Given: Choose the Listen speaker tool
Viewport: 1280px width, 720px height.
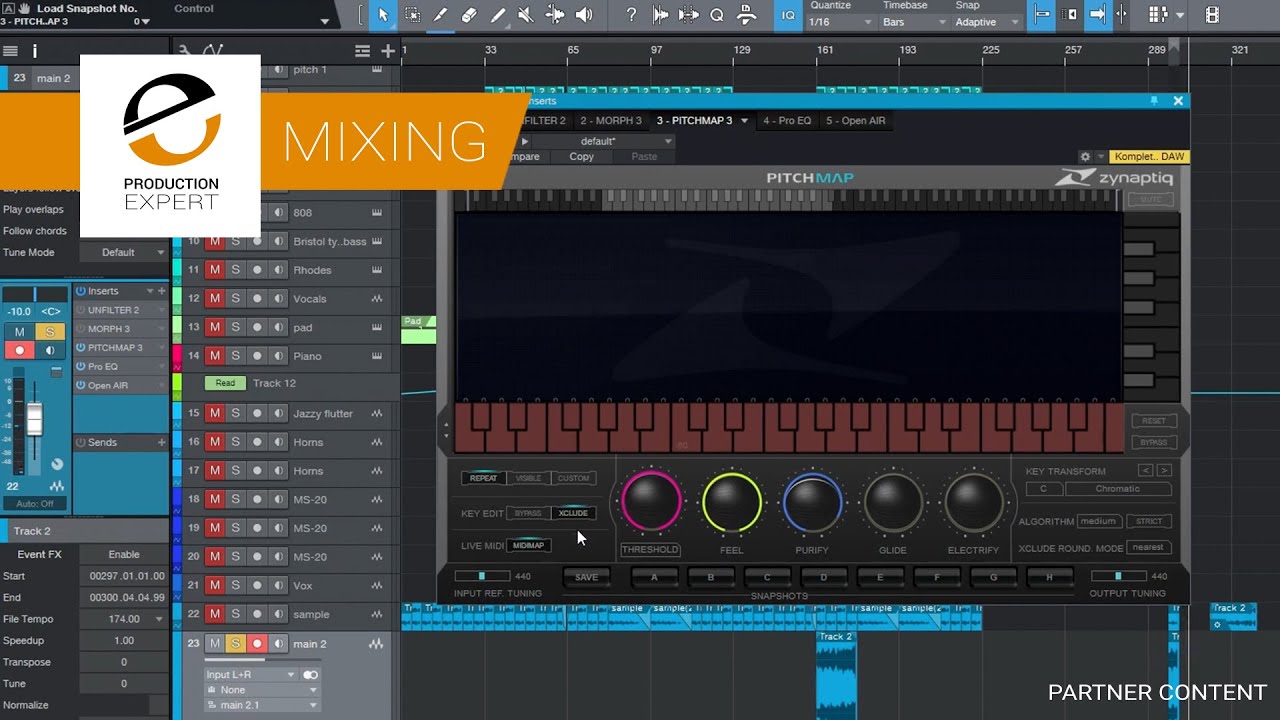Looking at the screenshot, I should pyautogui.click(x=584, y=15).
